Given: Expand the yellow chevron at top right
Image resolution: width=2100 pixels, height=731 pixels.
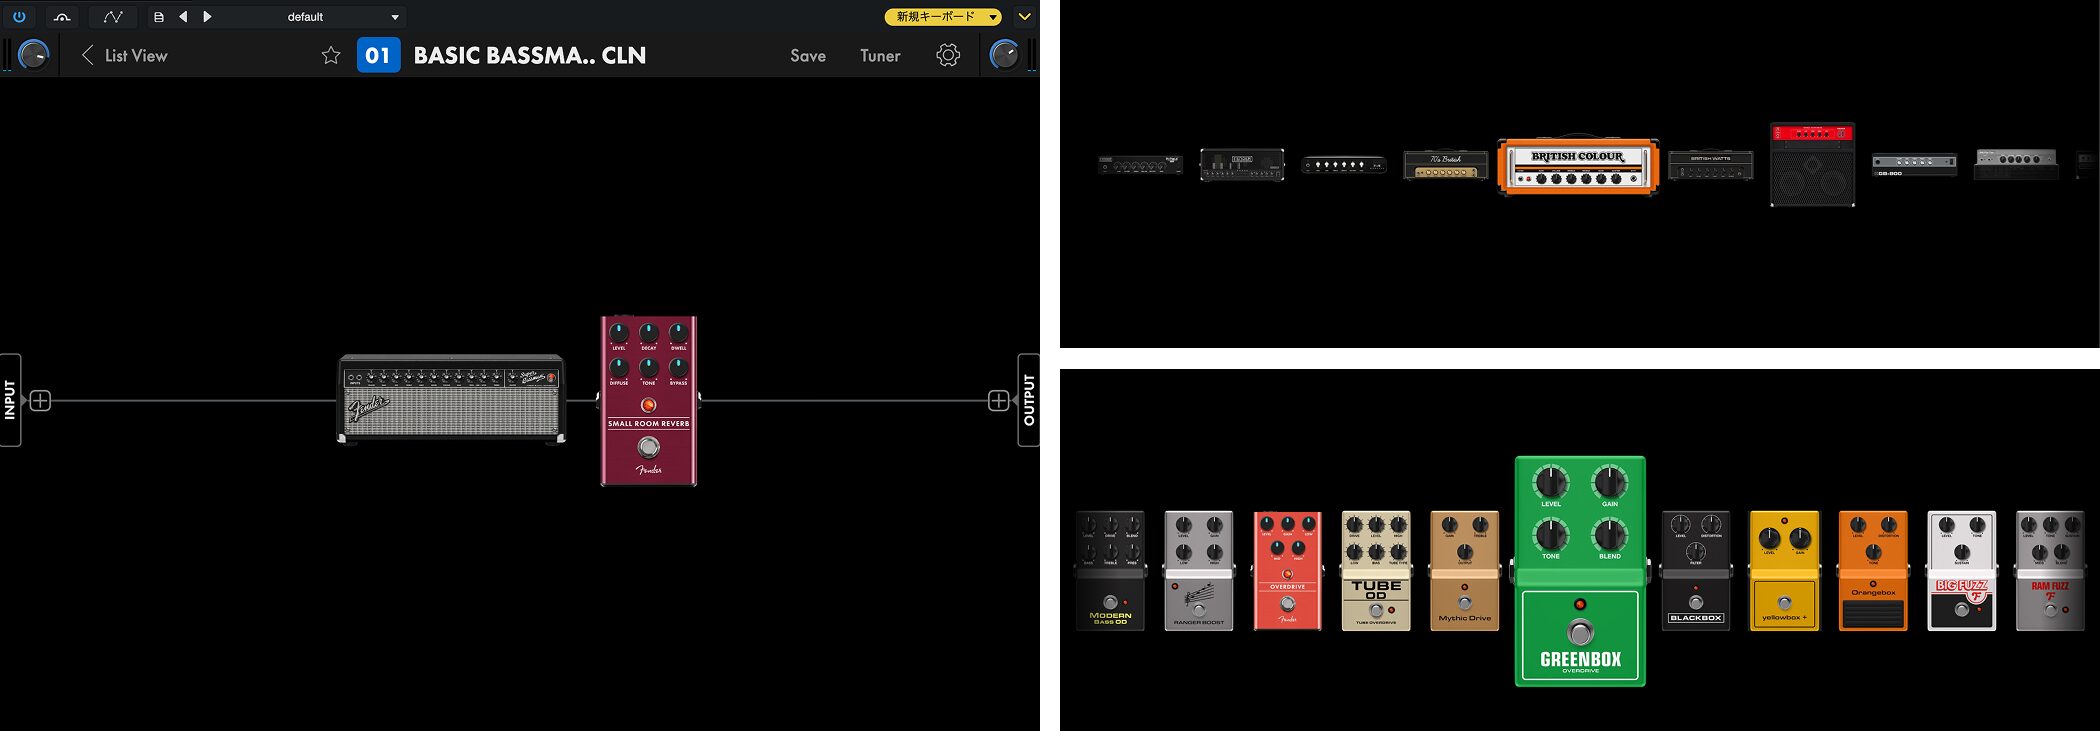Looking at the screenshot, I should point(1024,17).
